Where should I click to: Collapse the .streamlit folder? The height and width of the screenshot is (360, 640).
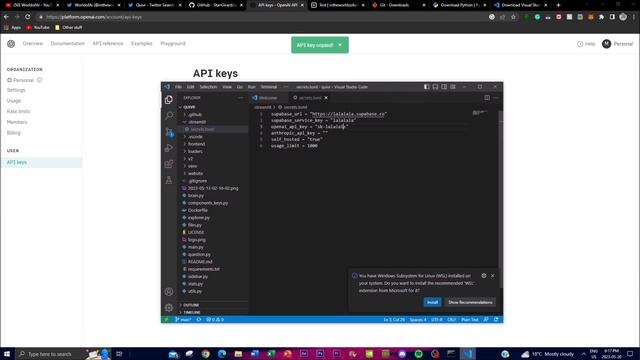pos(213,122)
